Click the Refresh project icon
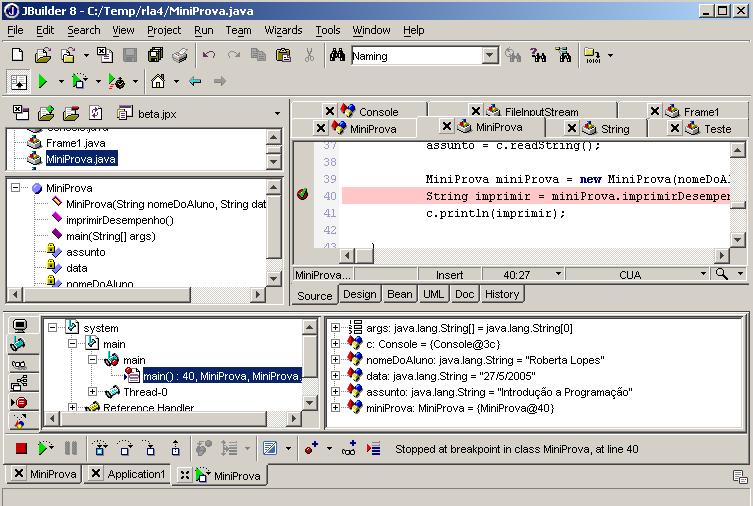The width and height of the screenshot is (753, 506). tap(96, 113)
